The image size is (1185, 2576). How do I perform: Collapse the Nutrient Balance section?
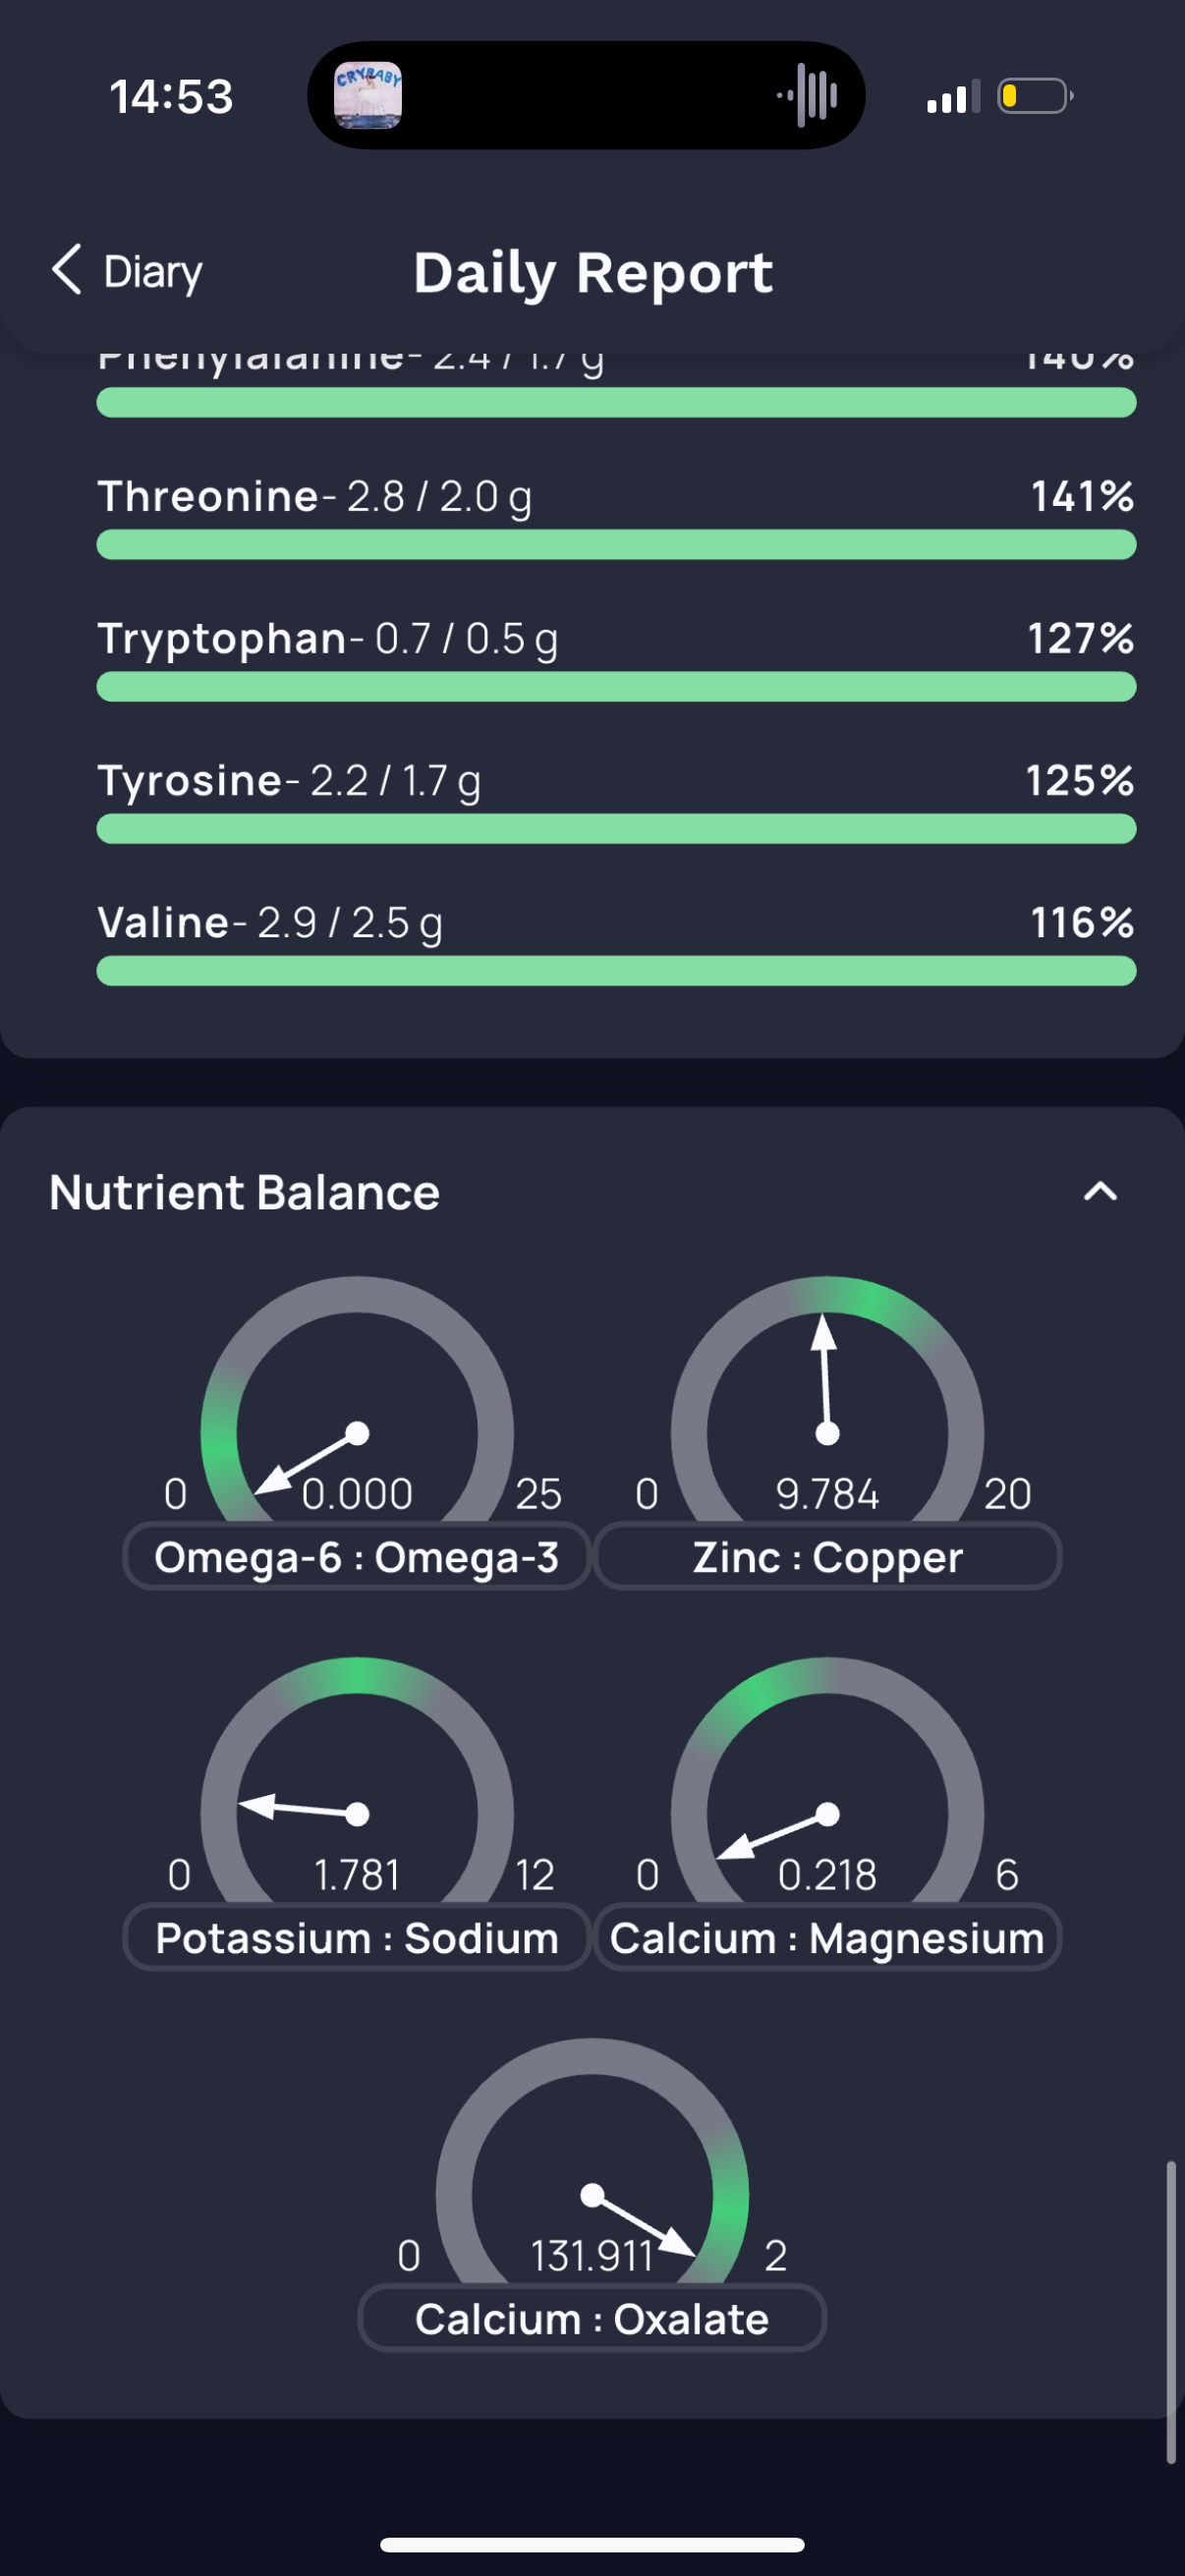1100,1191
